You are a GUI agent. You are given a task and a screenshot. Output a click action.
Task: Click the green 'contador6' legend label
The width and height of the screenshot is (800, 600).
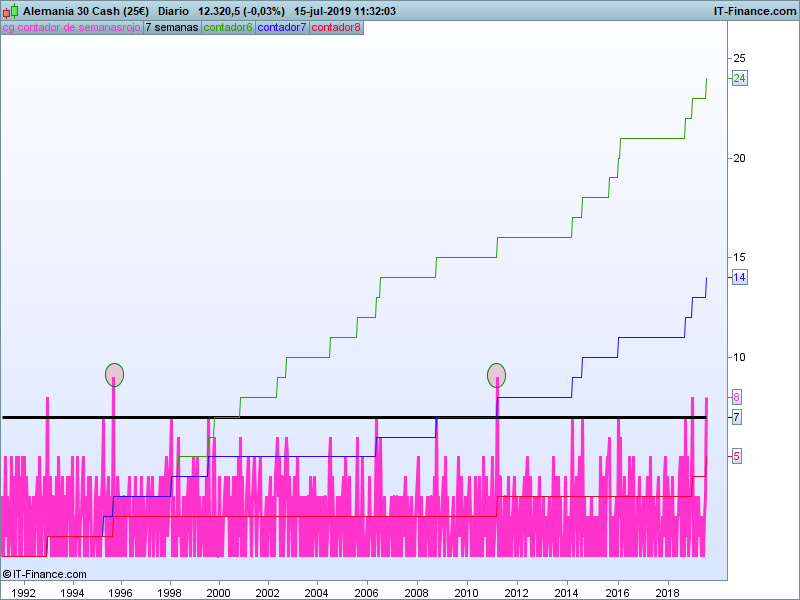click(229, 27)
